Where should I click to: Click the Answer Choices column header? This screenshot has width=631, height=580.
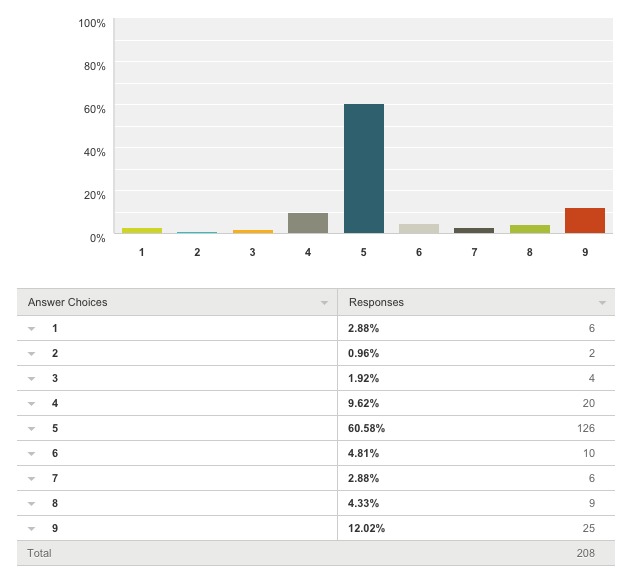(68, 302)
